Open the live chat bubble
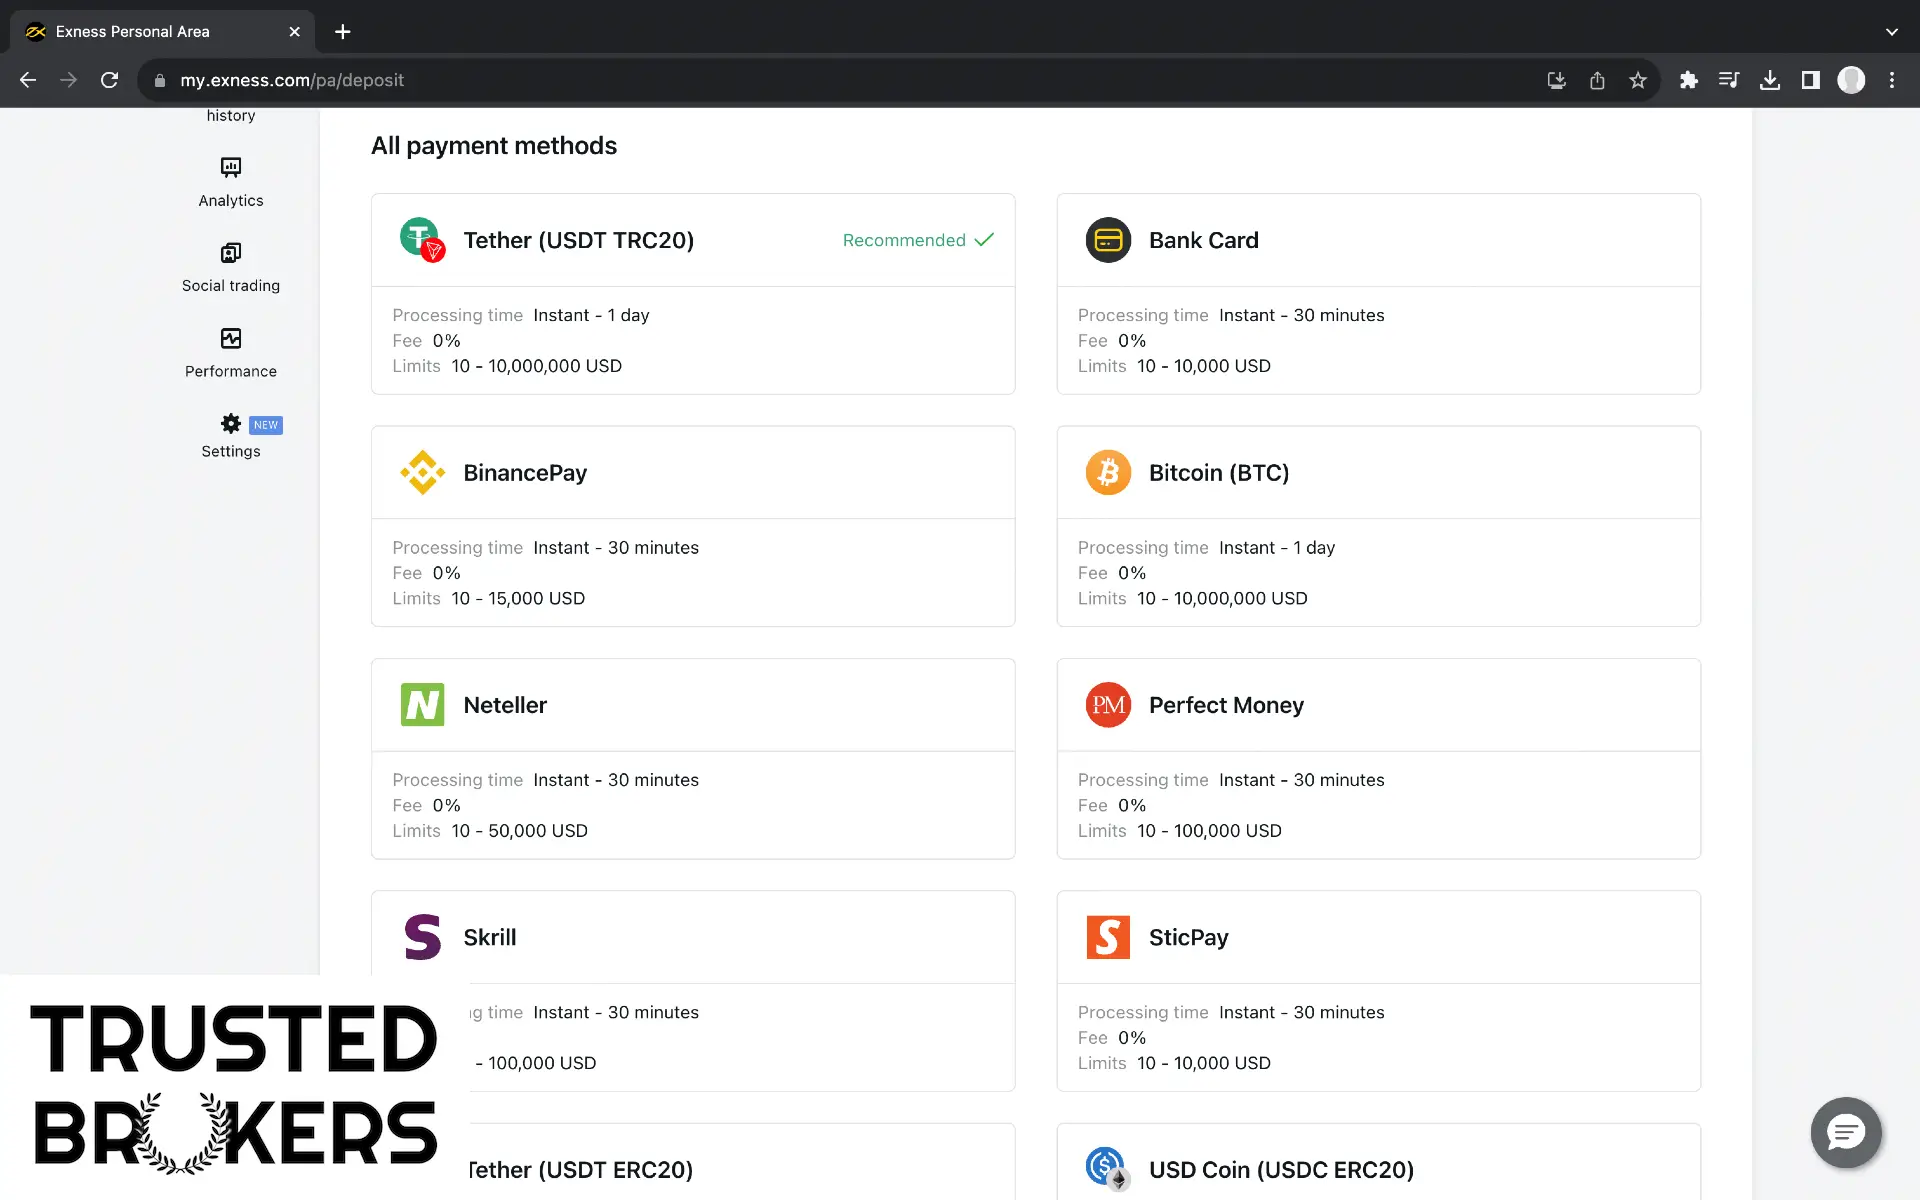Viewport: 1920px width, 1200px height. (x=1846, y=1132)
